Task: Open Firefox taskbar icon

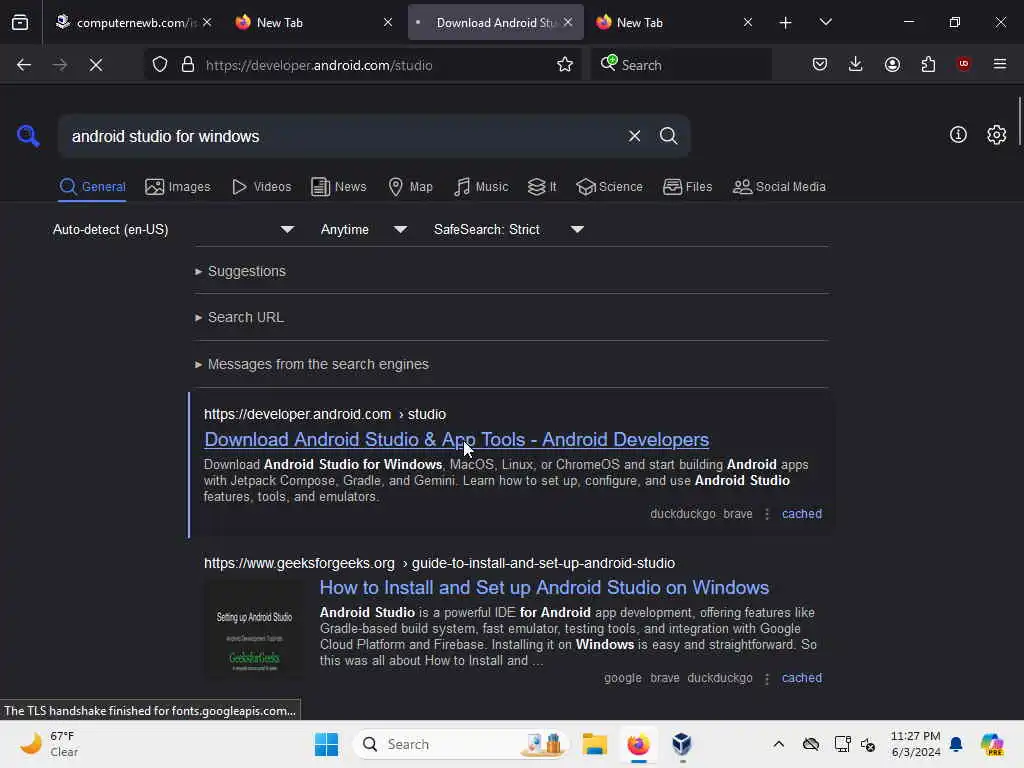Action: tap(638, 744)
